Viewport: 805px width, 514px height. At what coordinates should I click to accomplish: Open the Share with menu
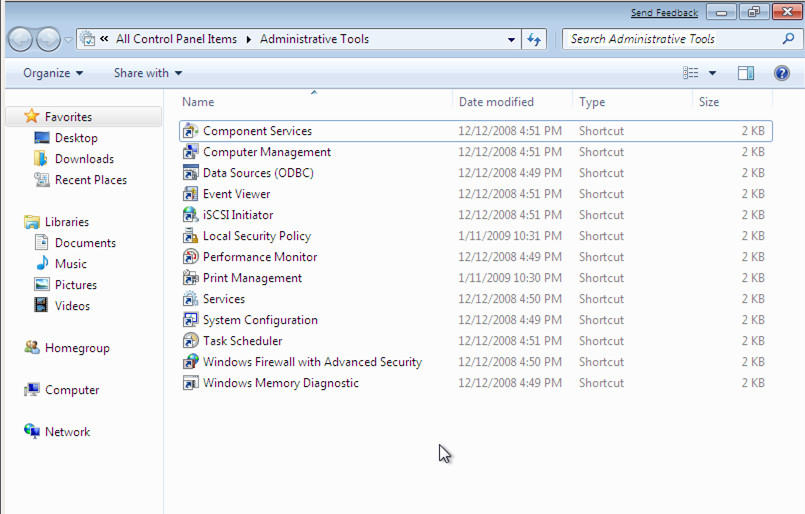coord(148,73)
